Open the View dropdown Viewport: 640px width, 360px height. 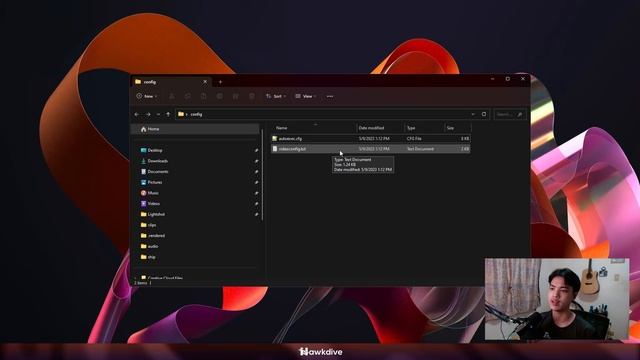[306, 96]
